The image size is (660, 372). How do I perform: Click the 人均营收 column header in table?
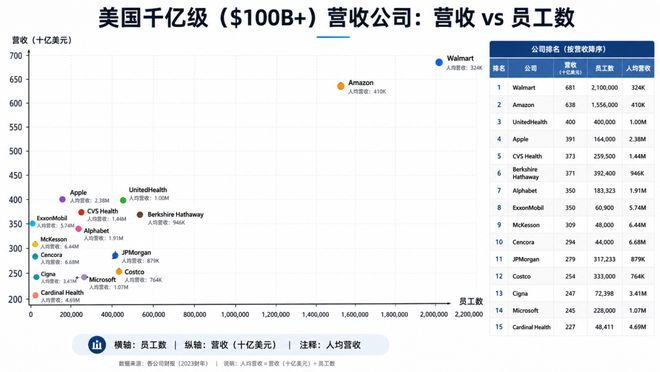pyautogui.click(x=638, y=68)
